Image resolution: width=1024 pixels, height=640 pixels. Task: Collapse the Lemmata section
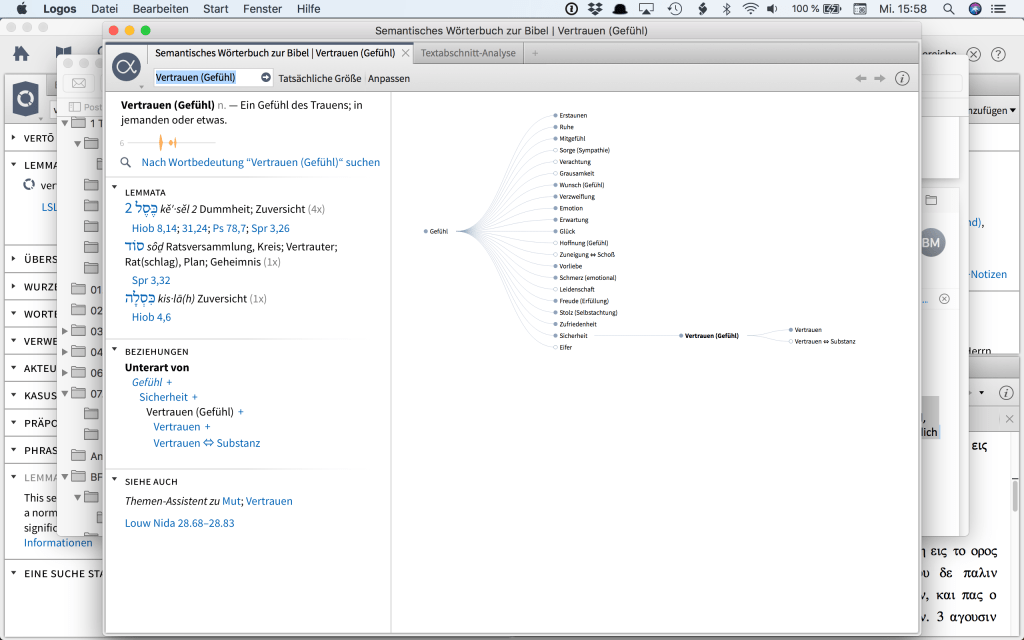[114, 191]
